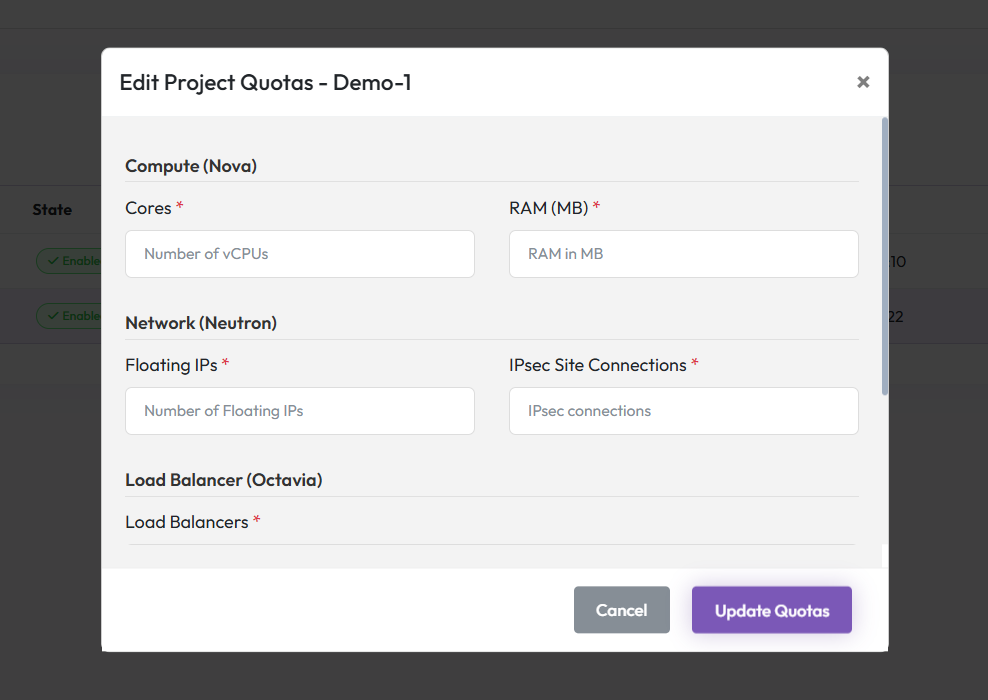988x700 pixels.
Task: Submit with the Update Quotas button
Action: (x=771, y=610)
